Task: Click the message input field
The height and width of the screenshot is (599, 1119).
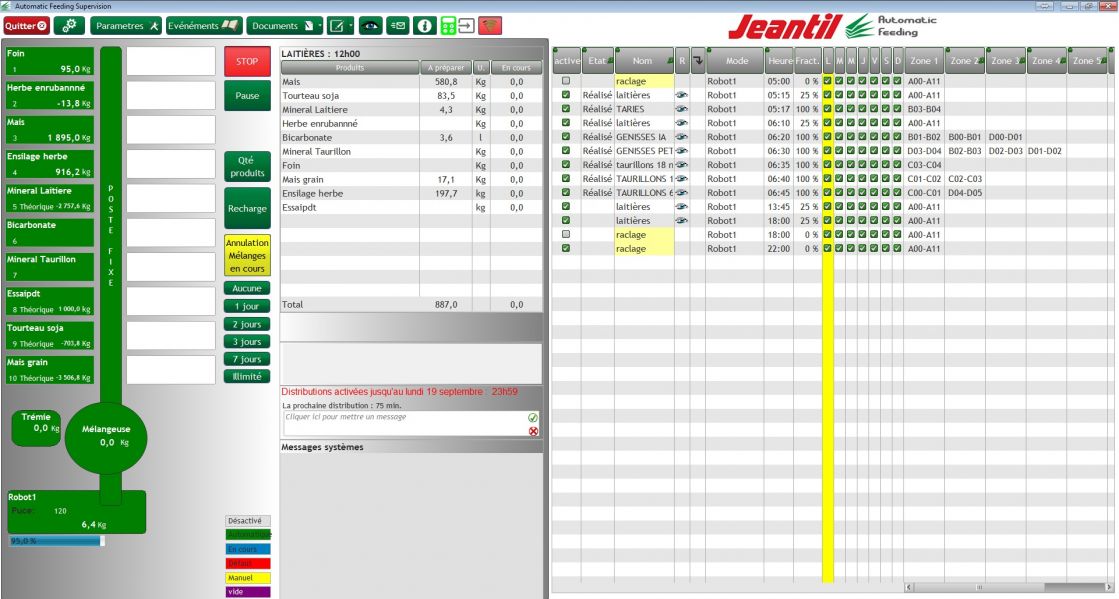Action: tap(402, 424)
